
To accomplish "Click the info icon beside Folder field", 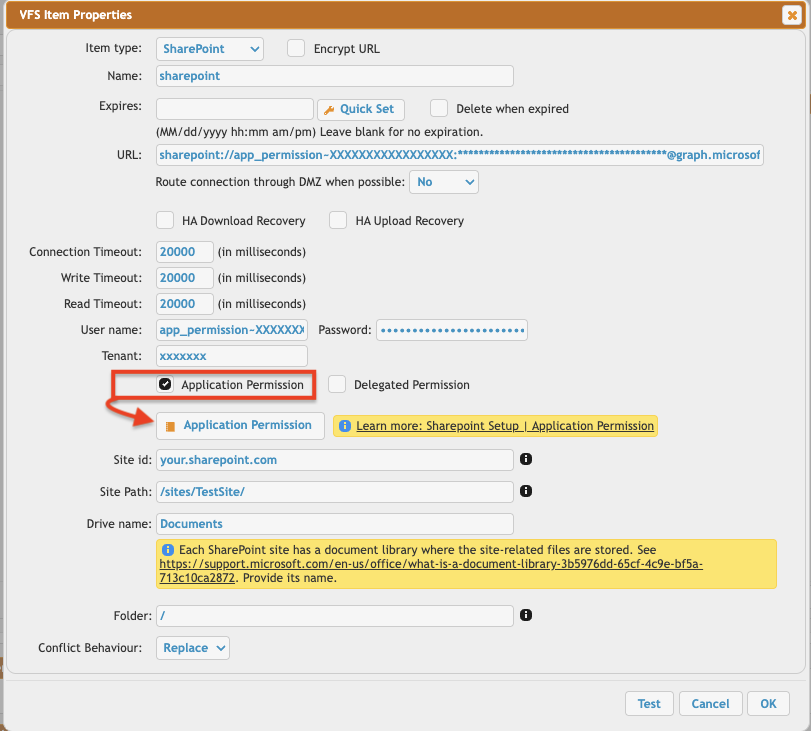I will (x=525, y=615).
